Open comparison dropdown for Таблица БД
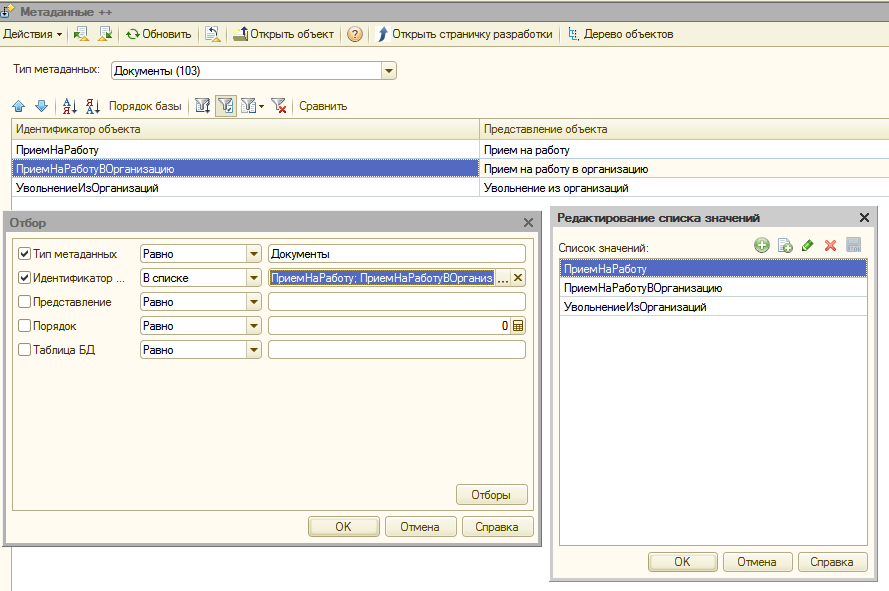The image size is (889, 591). (253, 350)
